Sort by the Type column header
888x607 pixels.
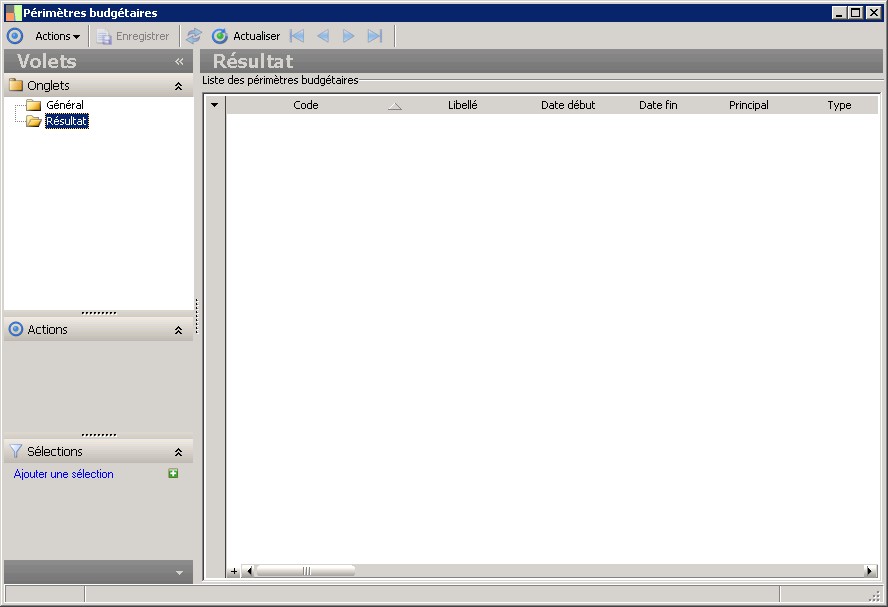[x=839, y=105]
